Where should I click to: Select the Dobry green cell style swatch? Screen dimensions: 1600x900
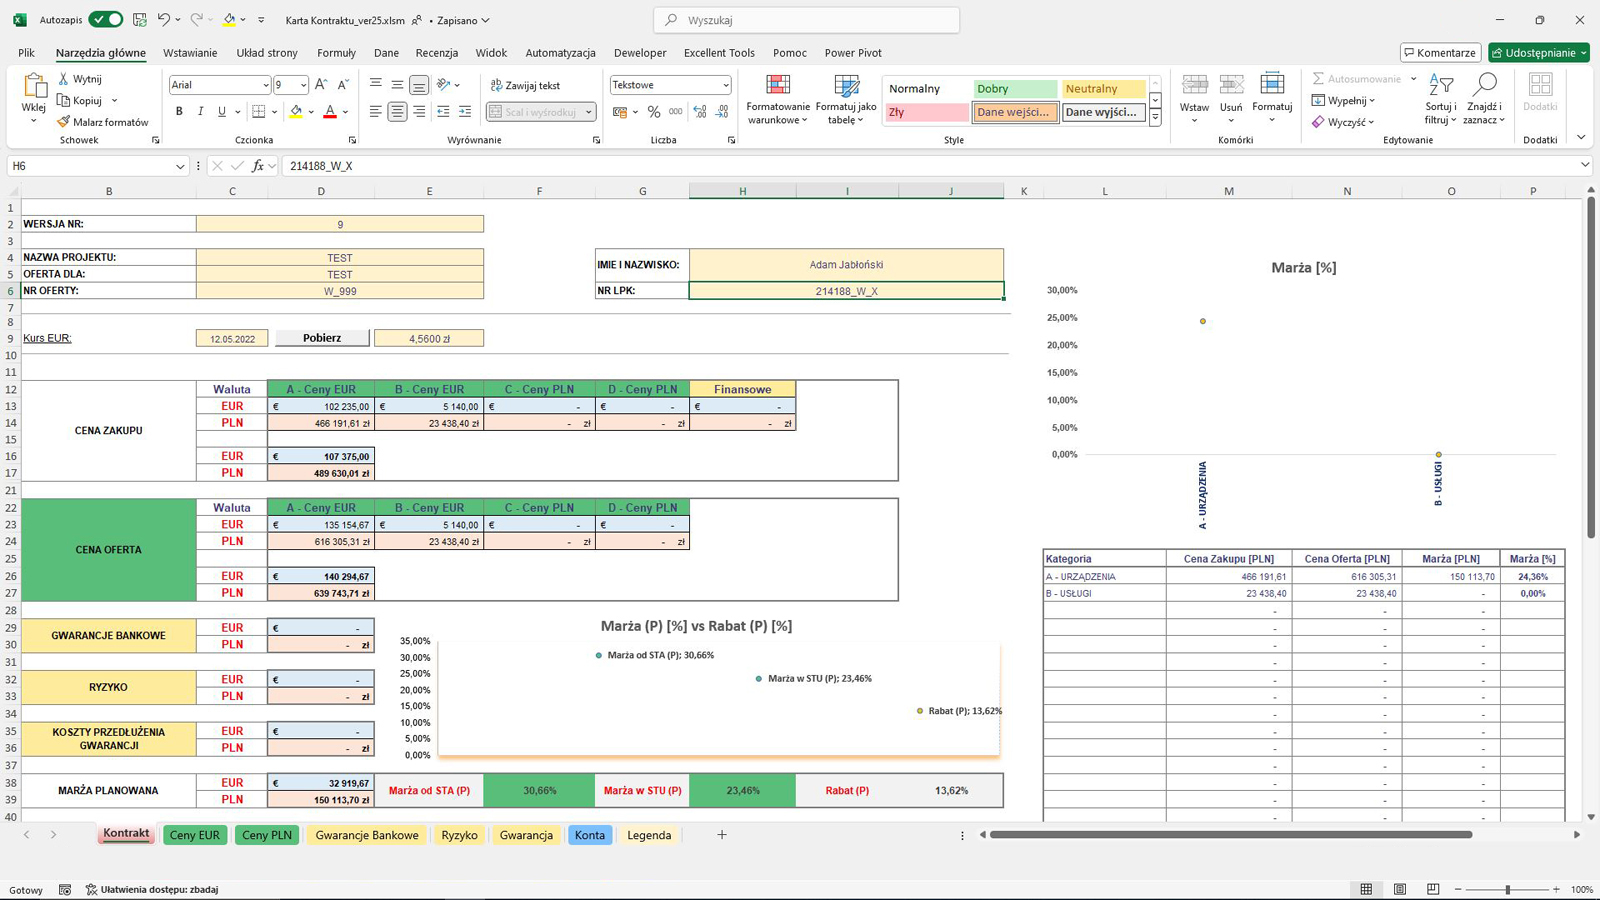[x=1014, y=89]
